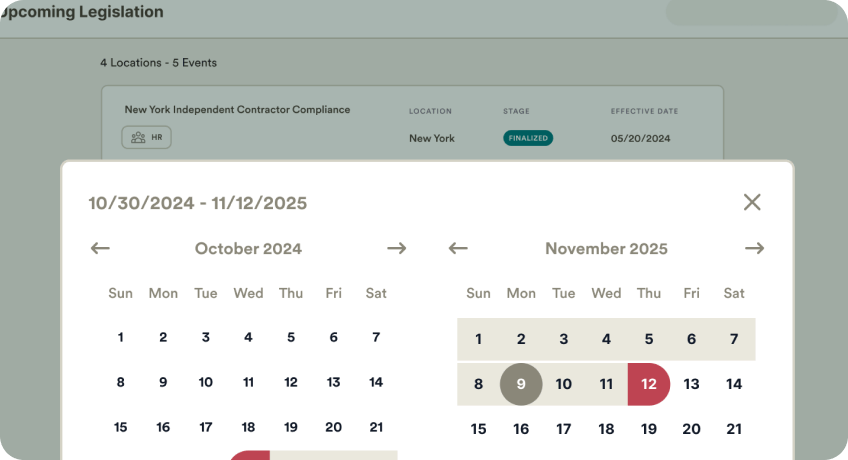Go to next month on October calendar
The height and width of the screenshot is (460, 848).
[397, 248]
